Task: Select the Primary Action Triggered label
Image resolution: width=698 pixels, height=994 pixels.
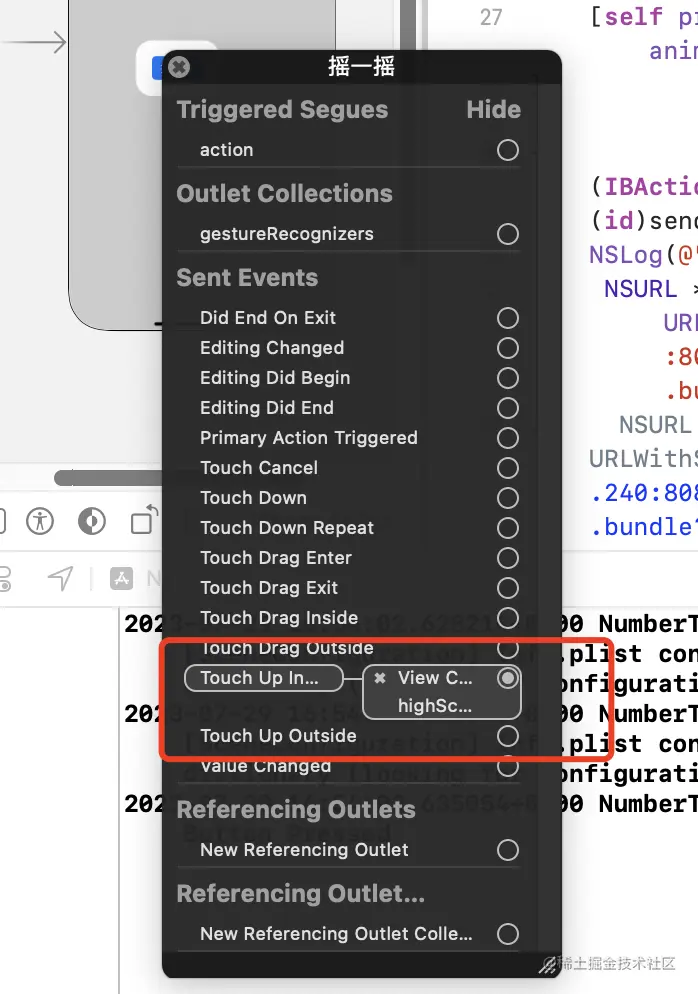Action: (x=309, y=437)
